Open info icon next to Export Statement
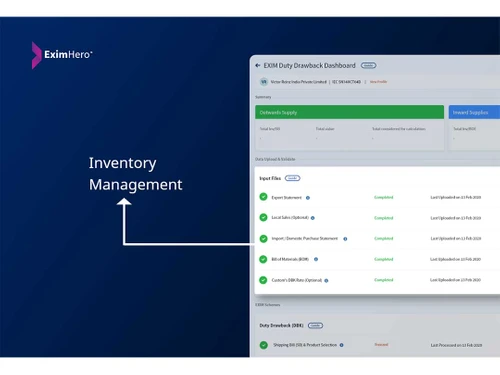This screenshot has height=375, width=500. [308, 198]
